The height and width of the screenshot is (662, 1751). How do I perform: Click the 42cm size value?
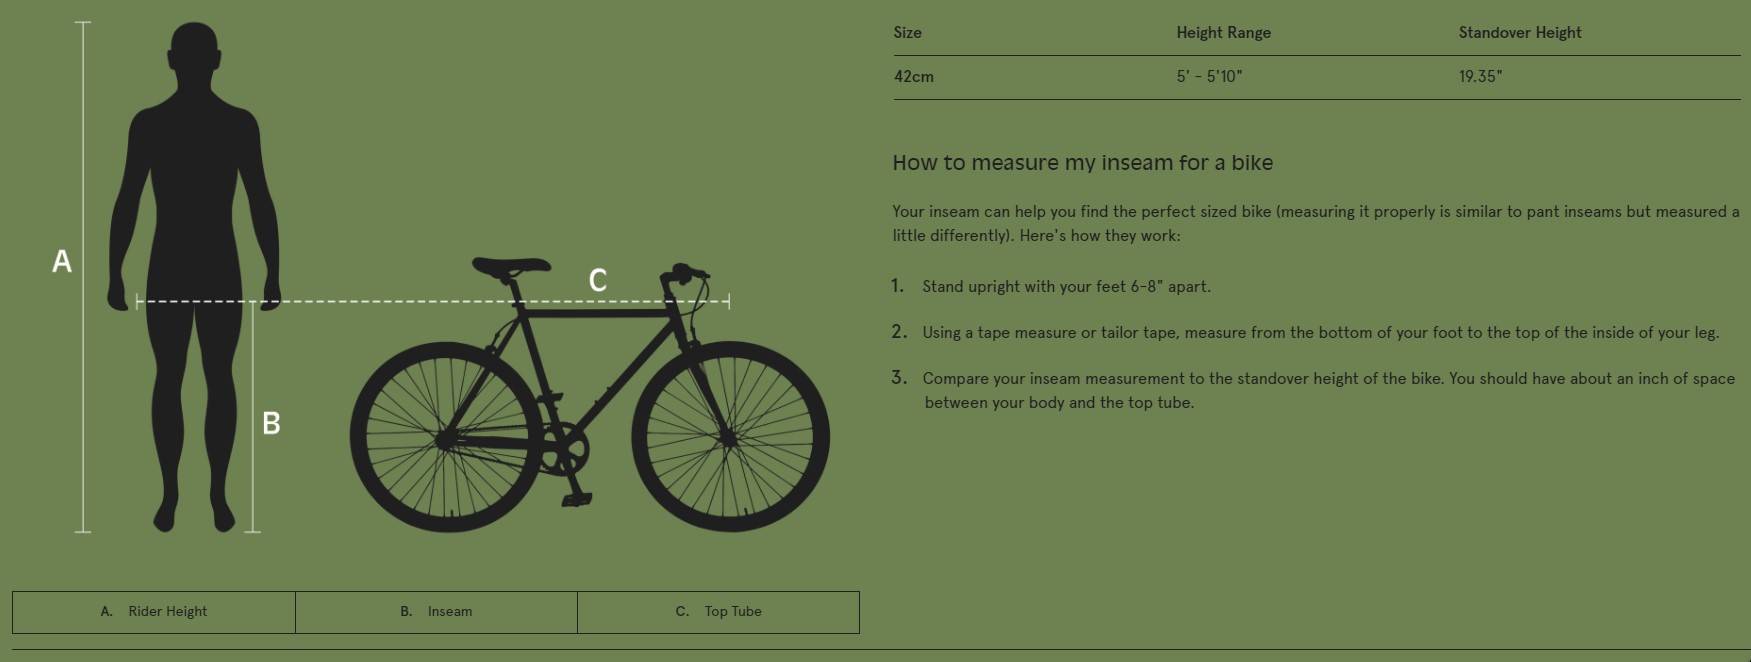tap(914, 77)
